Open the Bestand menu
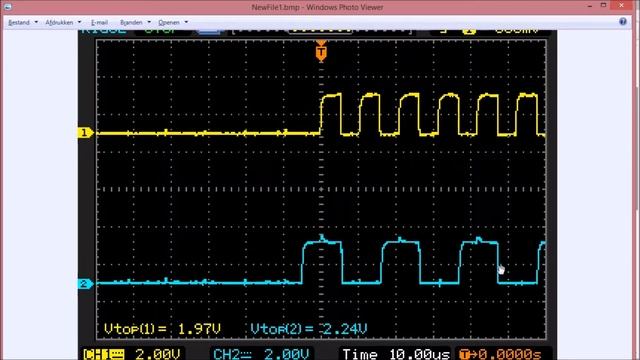Viewport: 640px width, 360px height. (x=19, y=22)
